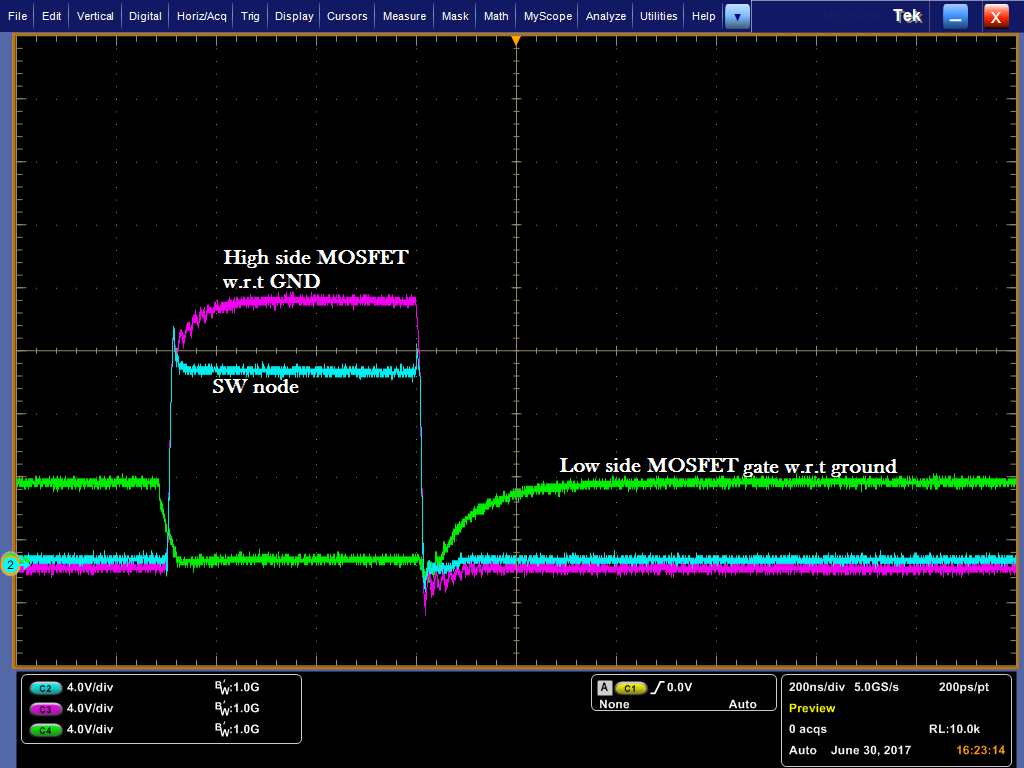Open the Utilities menu
The width and height of the screenshot is (1024, 768).
[x=658, y=16]
